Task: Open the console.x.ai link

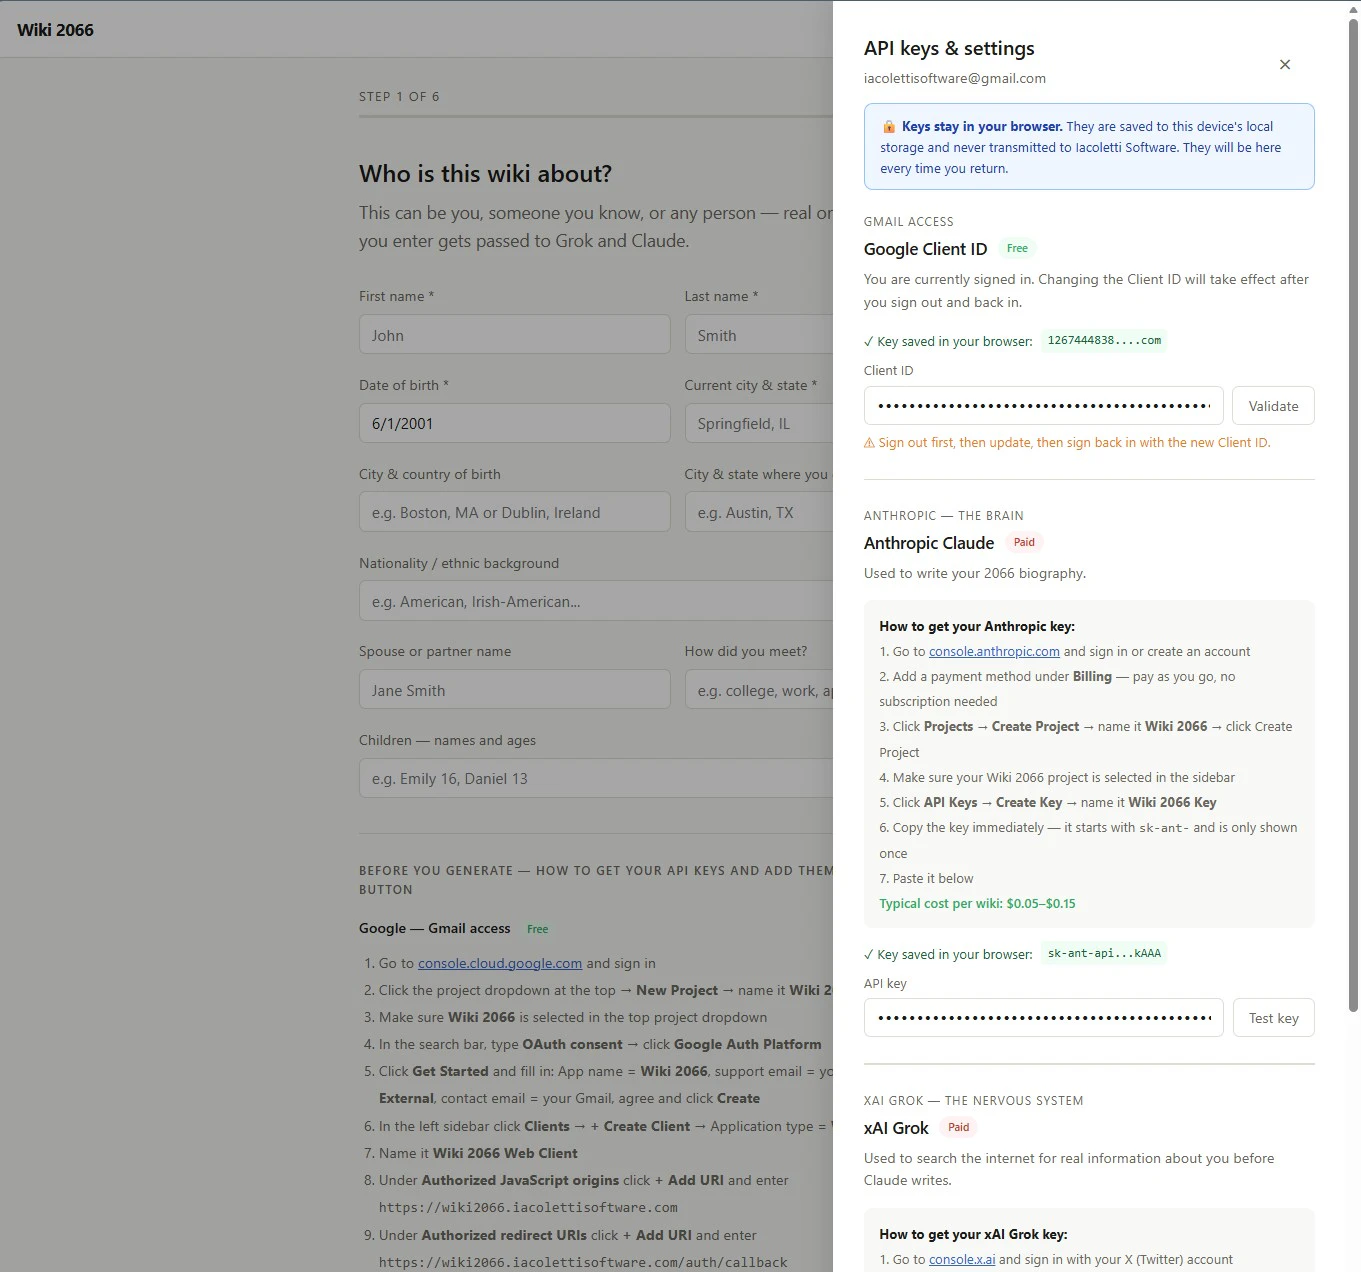Action: click(962, 1259)
